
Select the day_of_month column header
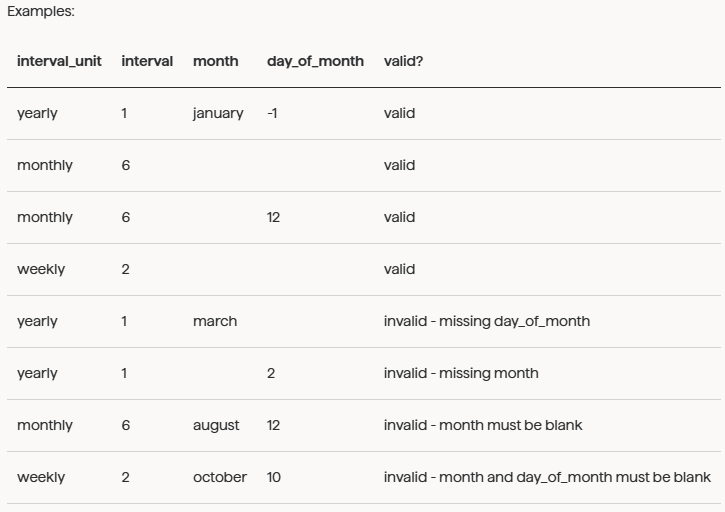point(315,61)
